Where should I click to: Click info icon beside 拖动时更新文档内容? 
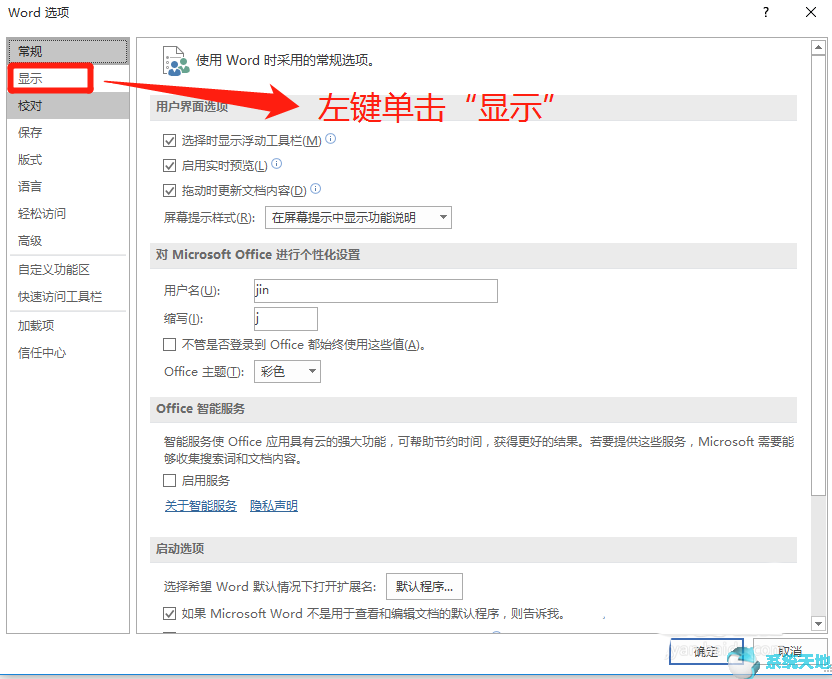click(316, 188)
